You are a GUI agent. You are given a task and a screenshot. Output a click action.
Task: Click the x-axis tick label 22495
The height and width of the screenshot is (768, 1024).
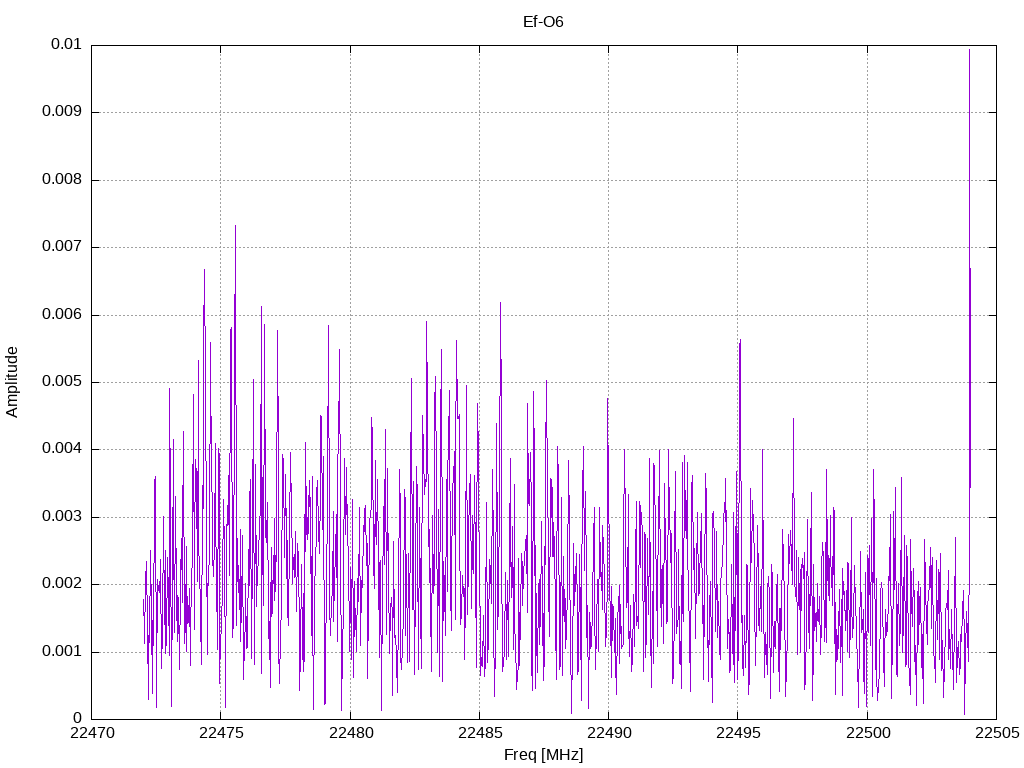739,733
